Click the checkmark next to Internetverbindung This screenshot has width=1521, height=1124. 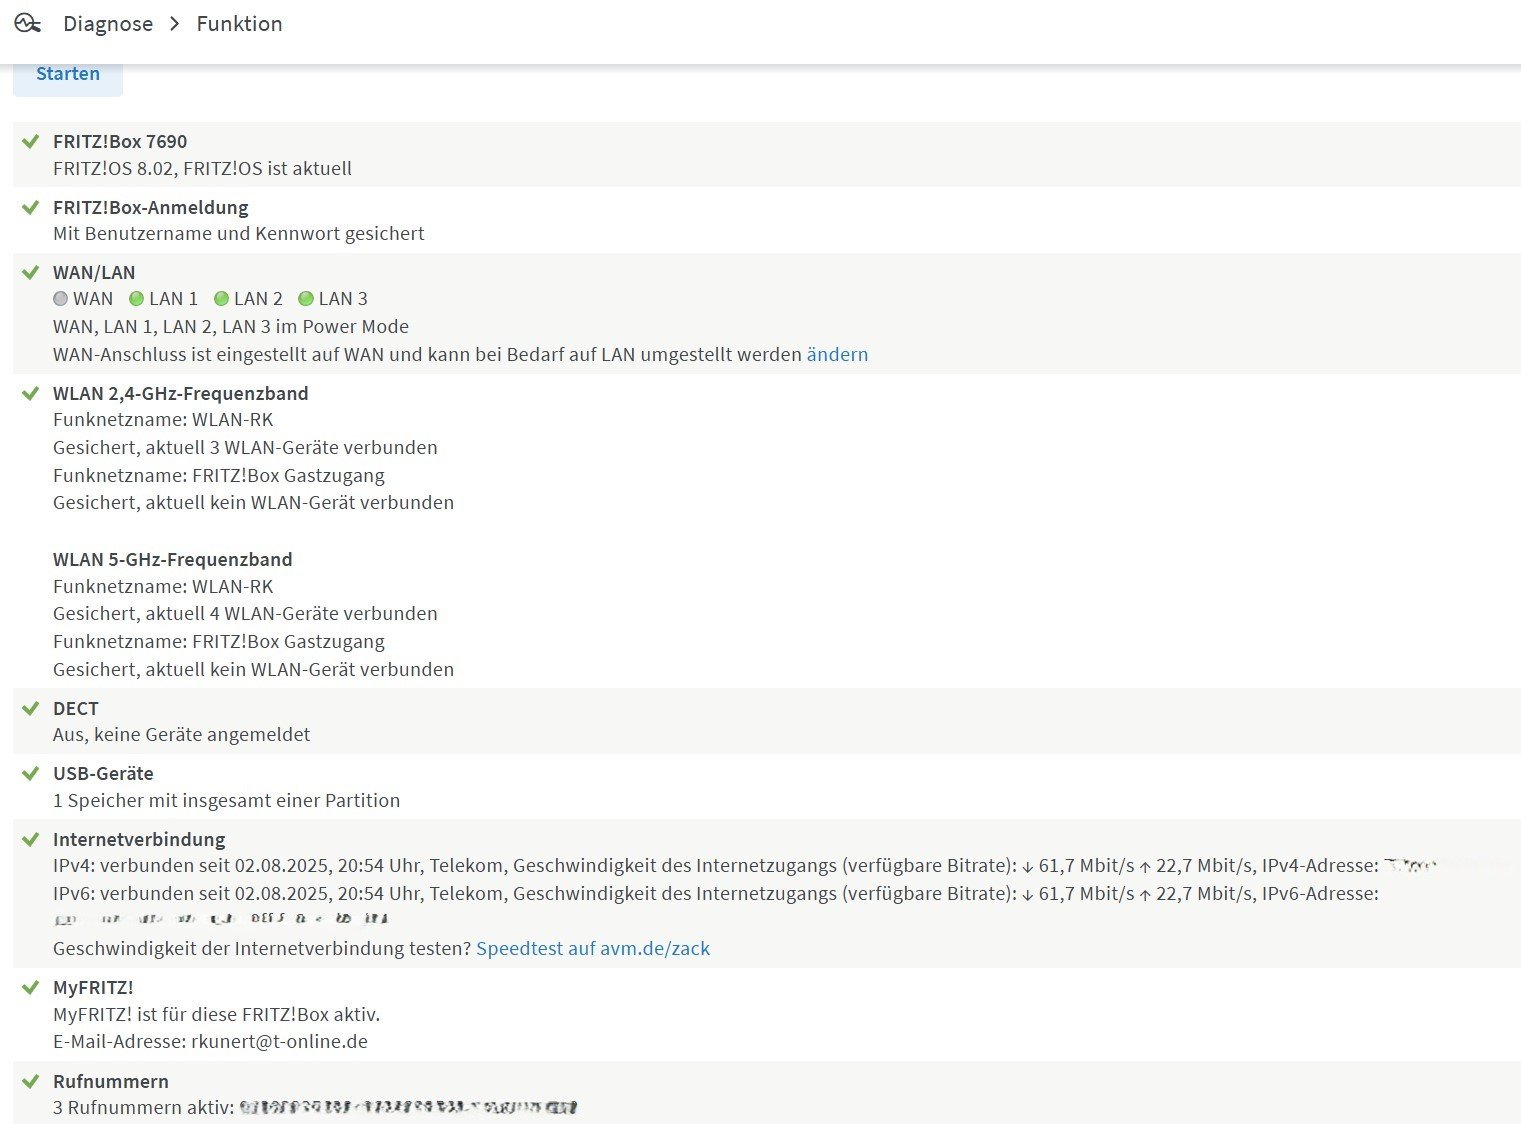[x=31, y=839]
